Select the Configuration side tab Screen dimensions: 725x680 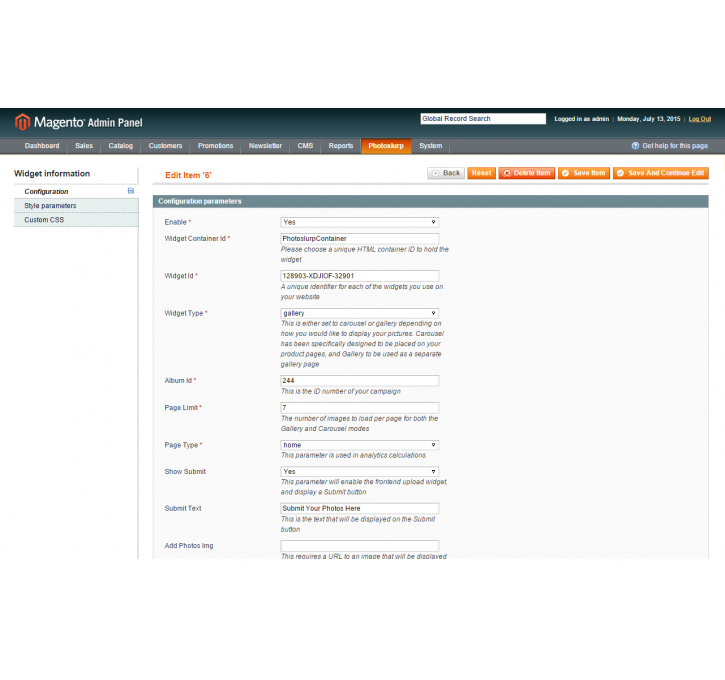[x=76, y=191]
